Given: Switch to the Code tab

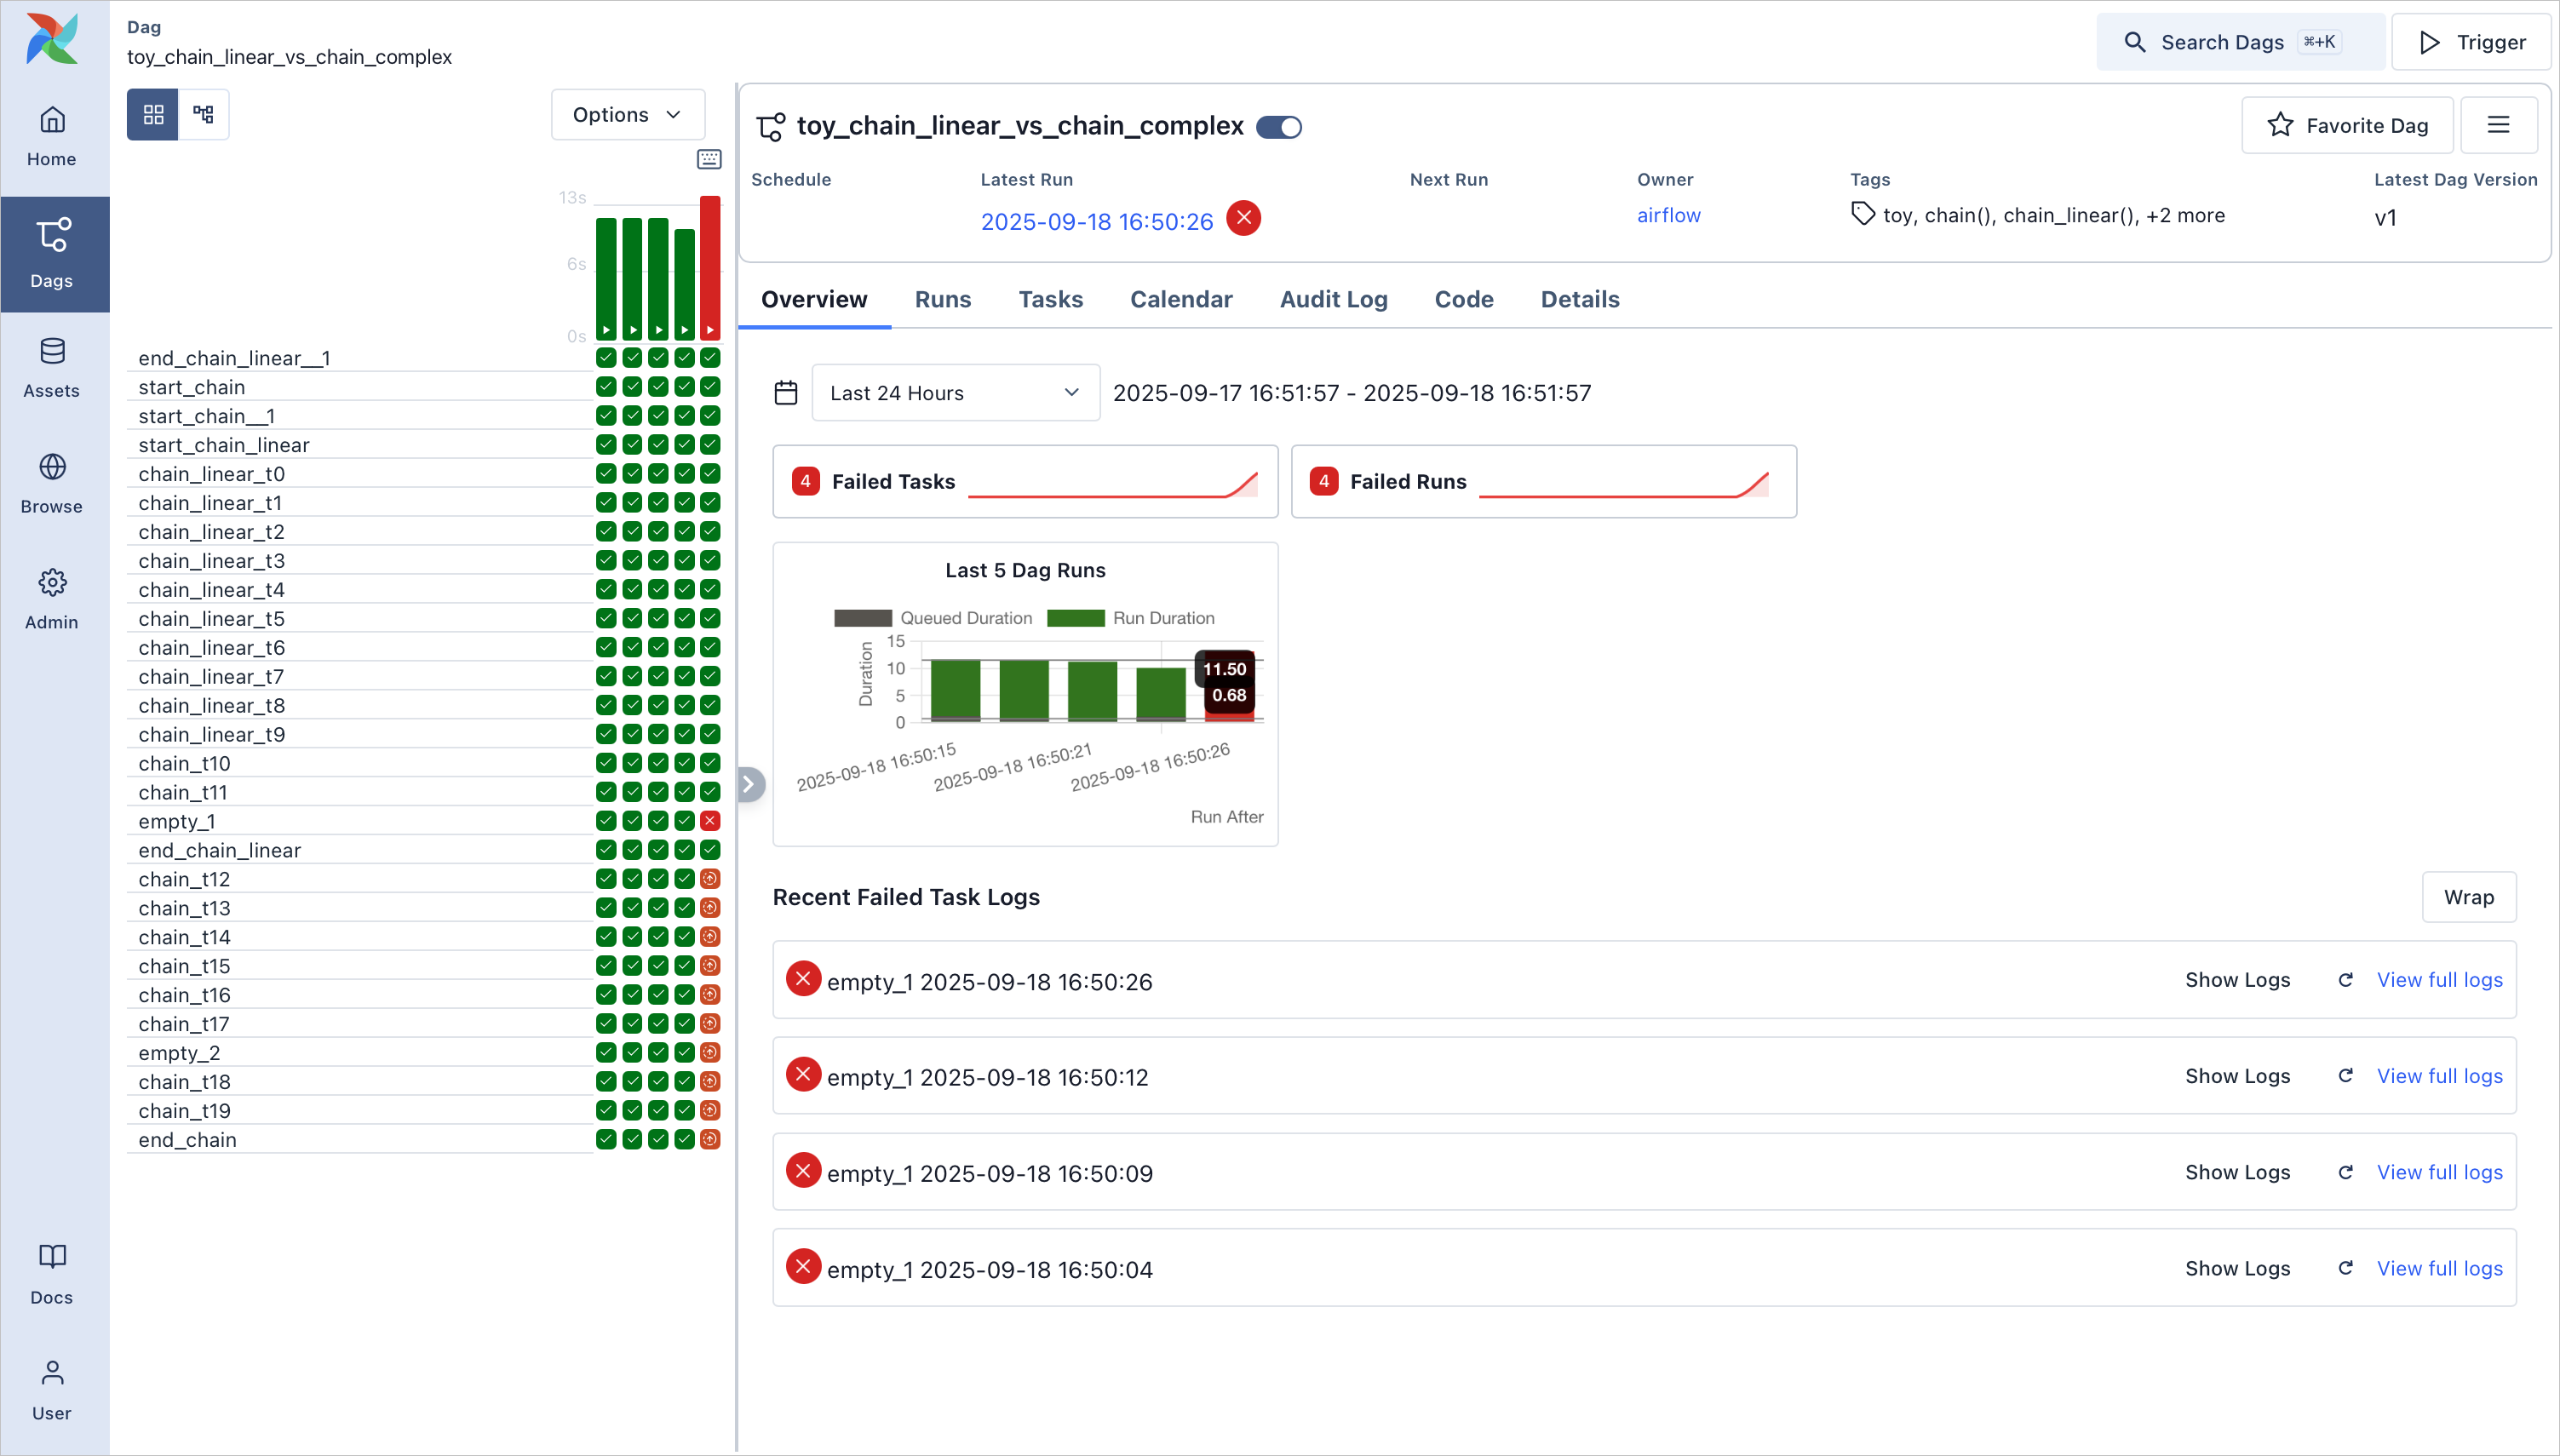Looking at the screenshot, I should [1463, 299].
